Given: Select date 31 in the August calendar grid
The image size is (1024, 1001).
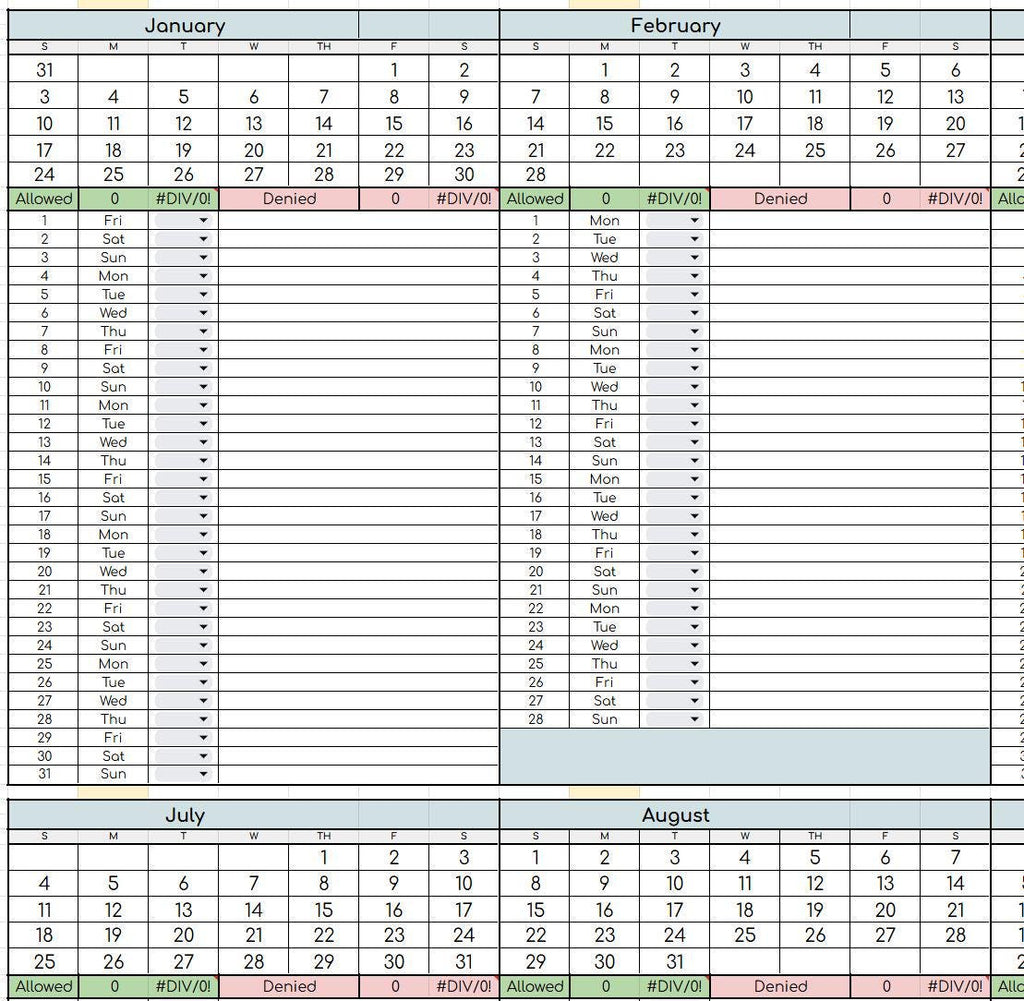Looking at the screenshot, I should pos(675,961).
